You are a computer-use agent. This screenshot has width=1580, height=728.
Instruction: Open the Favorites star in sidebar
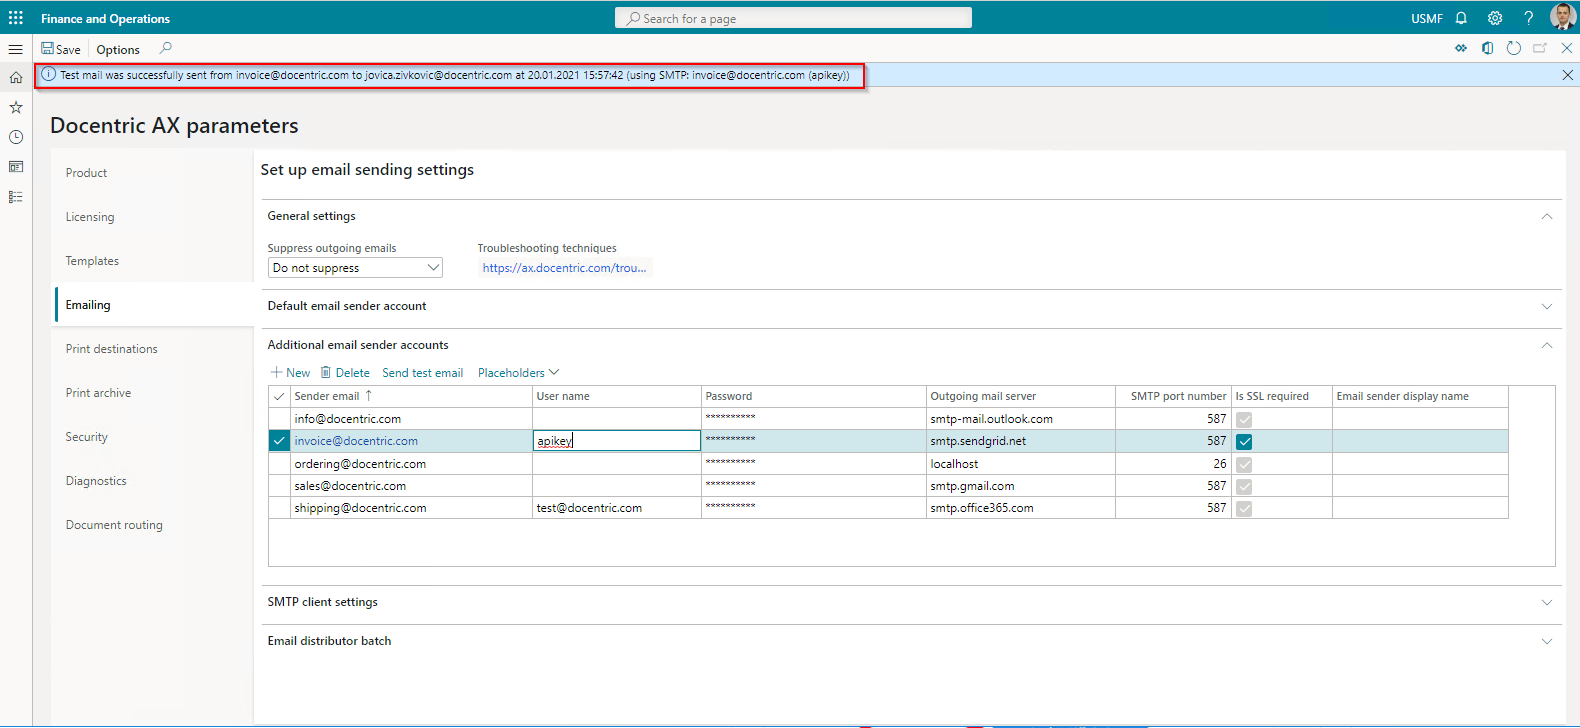click(x=16, y=107)
